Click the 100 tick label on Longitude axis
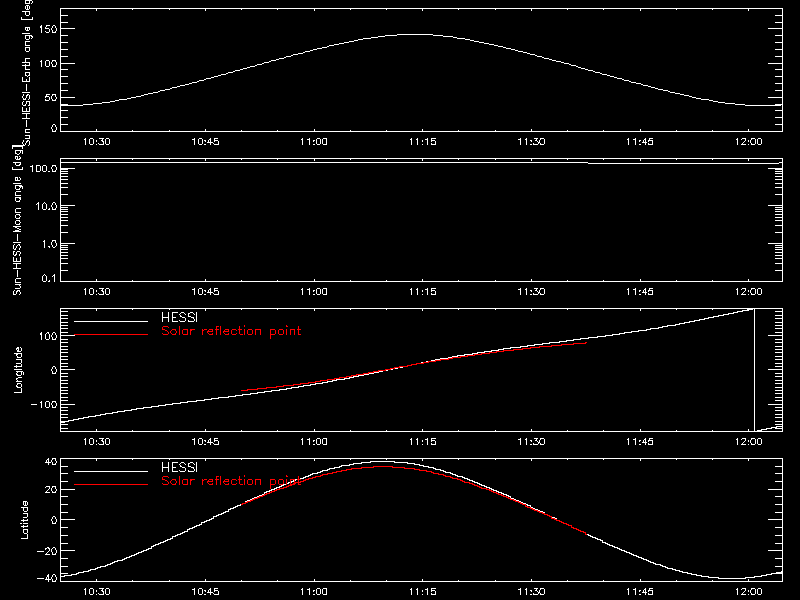The width and height of the screenshot is (800, 600). (47, 336)
